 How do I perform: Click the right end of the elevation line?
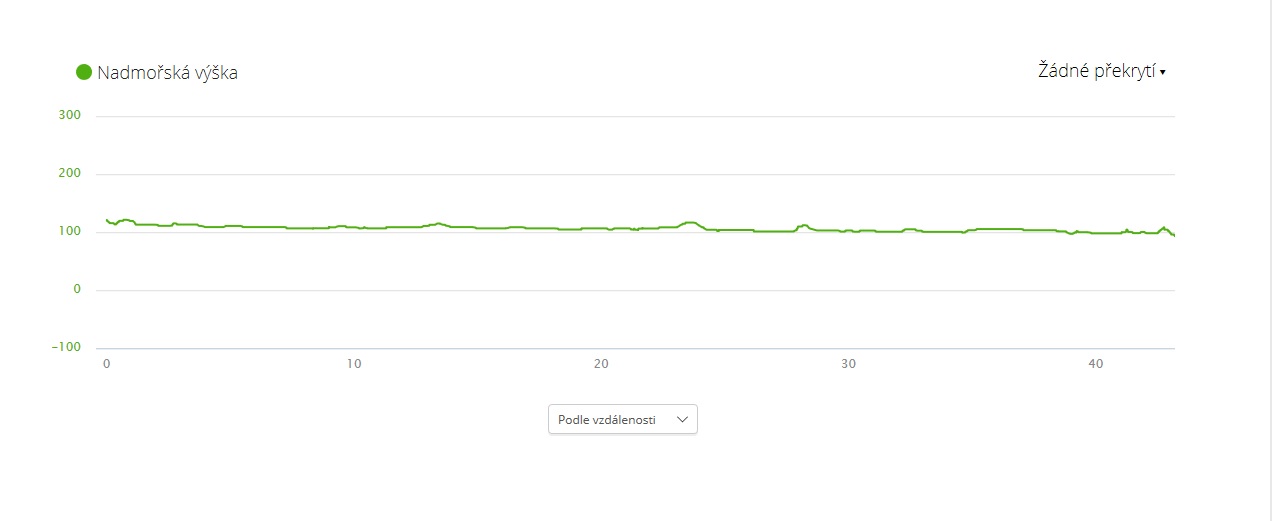[1173, 235]
